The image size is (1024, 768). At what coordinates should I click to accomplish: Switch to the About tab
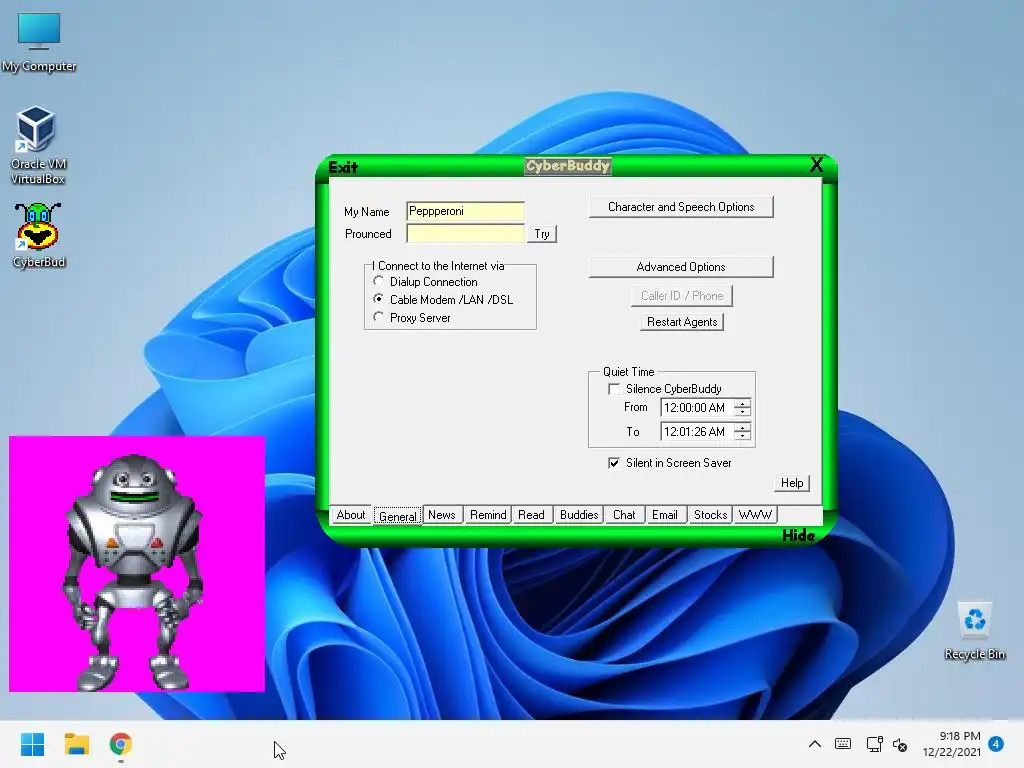click(351, 515)
